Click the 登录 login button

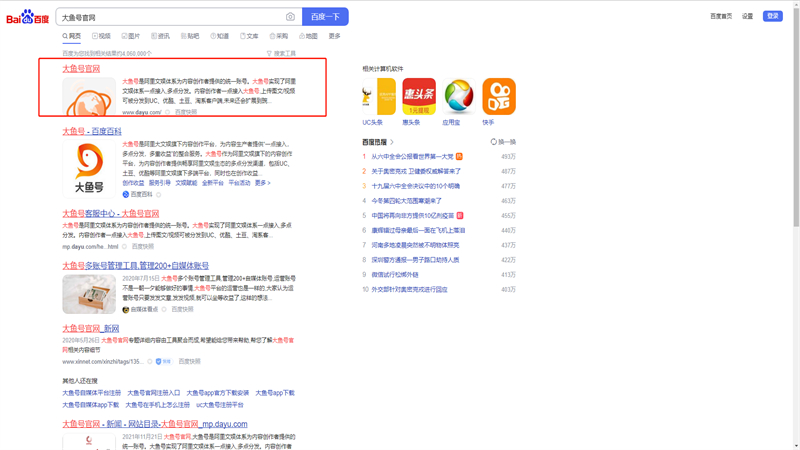(772, 16)
